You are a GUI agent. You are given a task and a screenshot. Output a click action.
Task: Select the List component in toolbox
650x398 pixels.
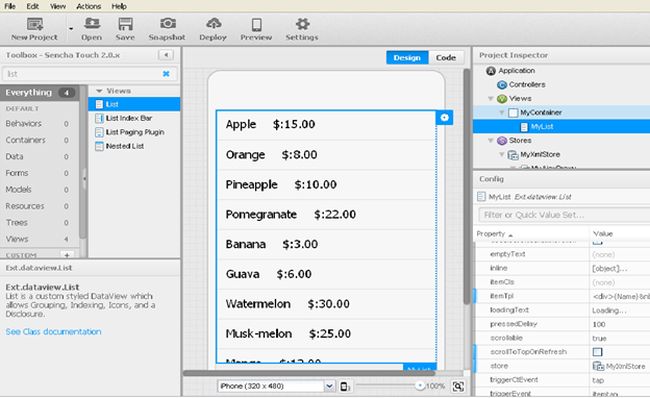(x=134, y=104)
